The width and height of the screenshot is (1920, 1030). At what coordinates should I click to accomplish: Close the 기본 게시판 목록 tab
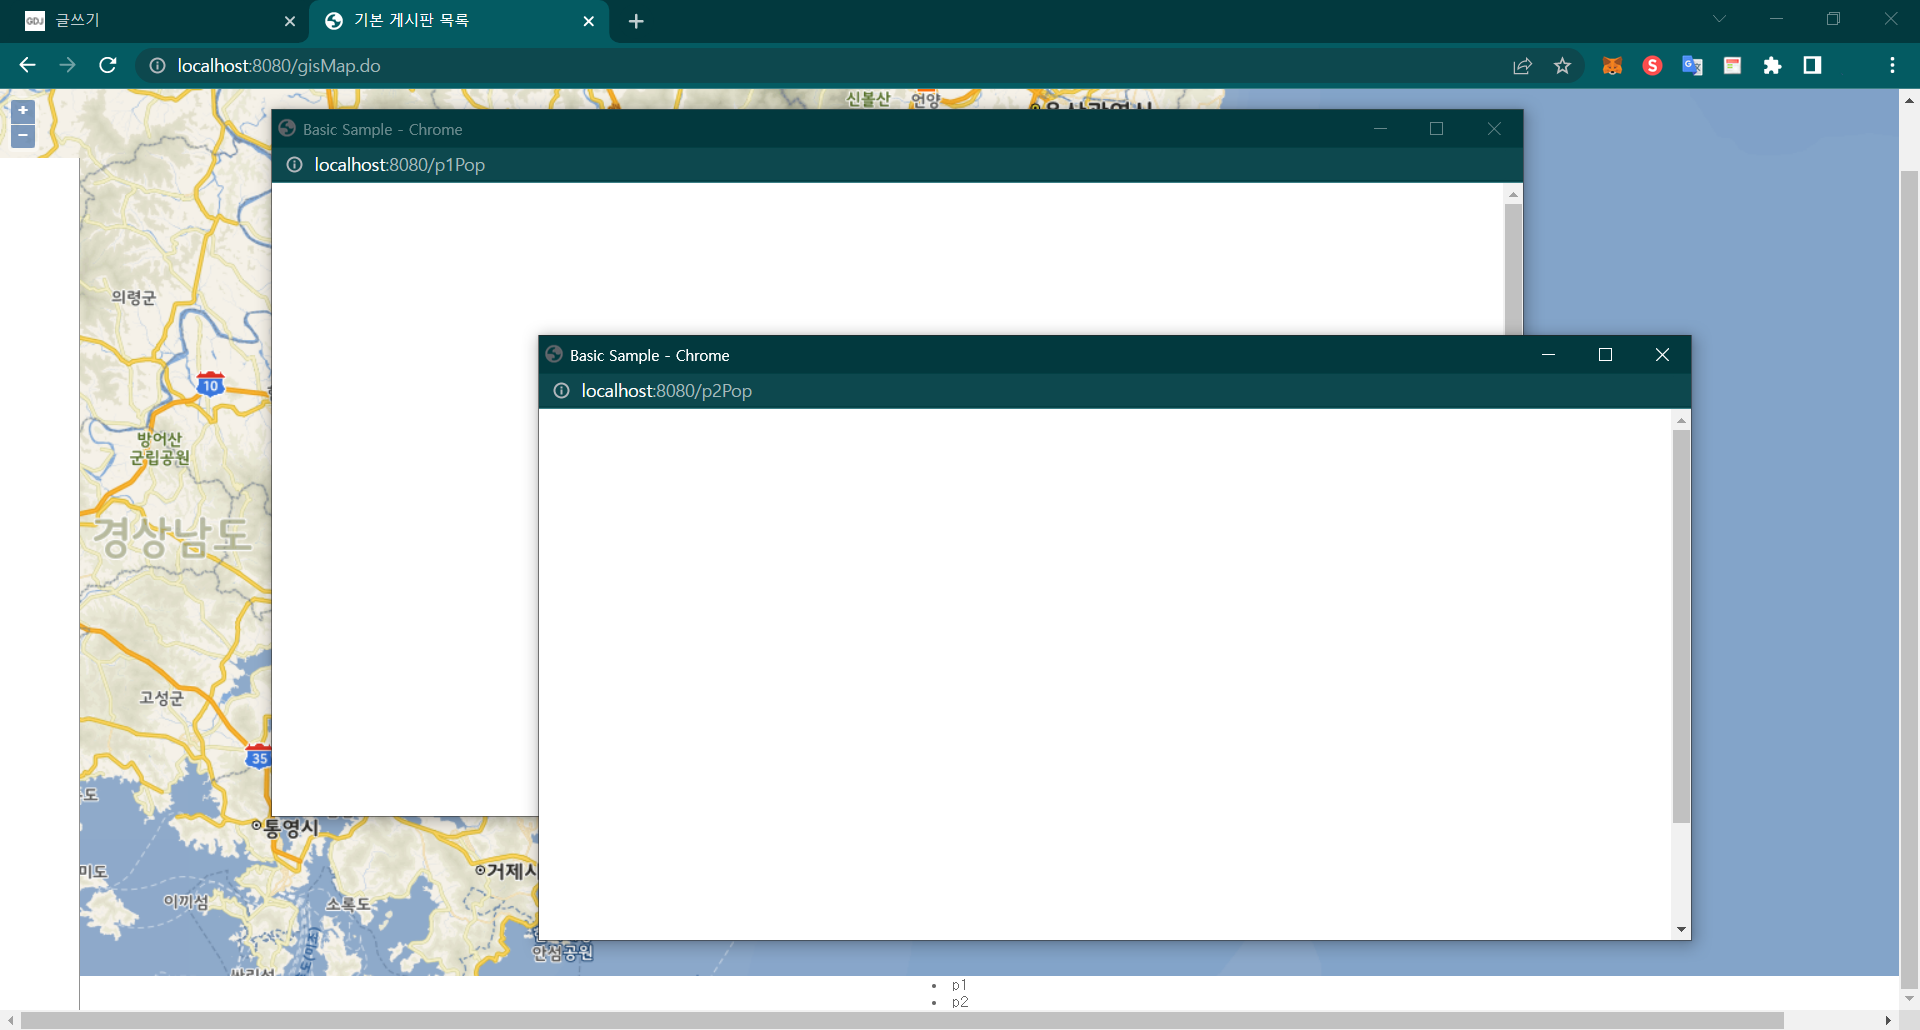pos(589,21)
